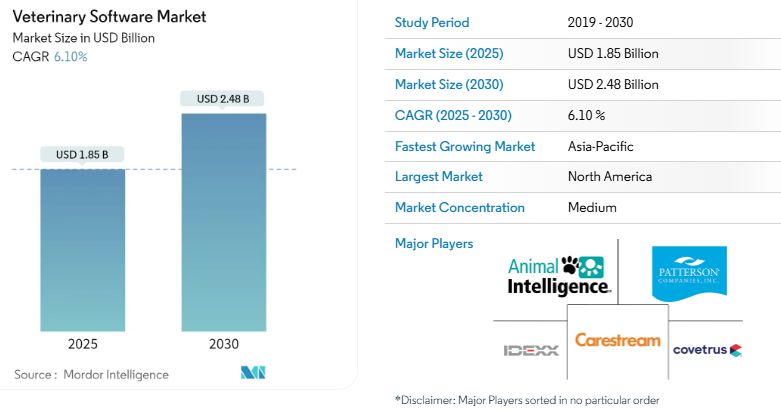The width and height of the screenshot is (781, 420).
Task: Select the Carestream logo
Action: pyautogui.click(x=617, y=341)
